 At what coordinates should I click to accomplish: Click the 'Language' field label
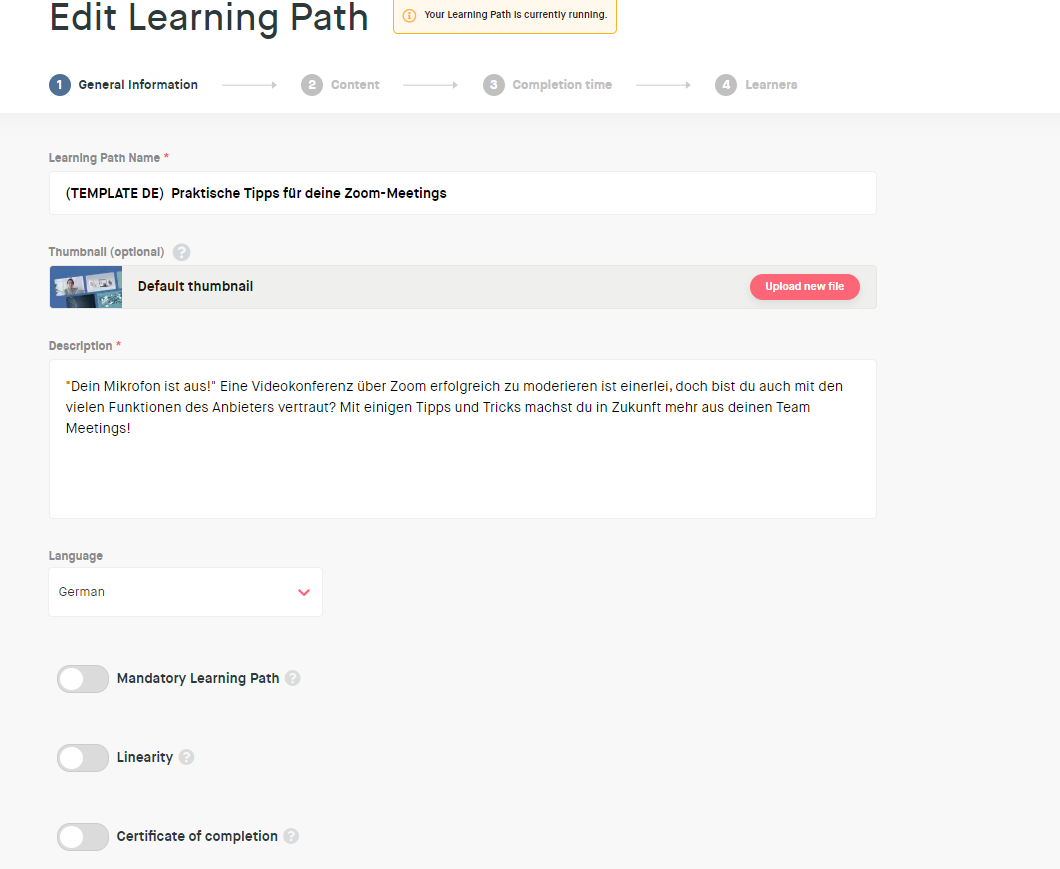tap(76, 556)
